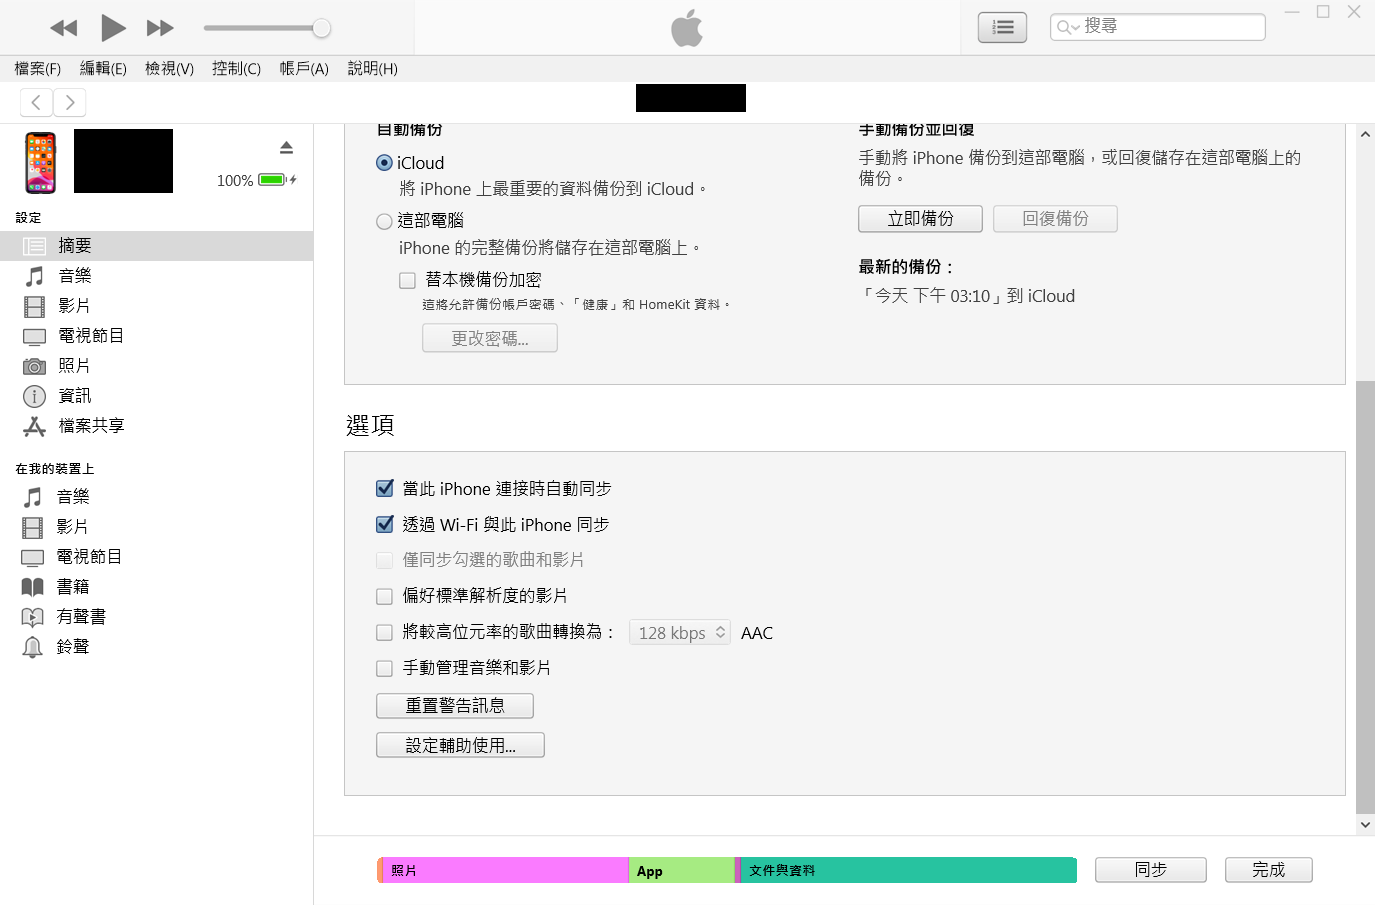1375x905 pixels.
Task: Open the 檢視(V) menu
Action: [169, 68]
